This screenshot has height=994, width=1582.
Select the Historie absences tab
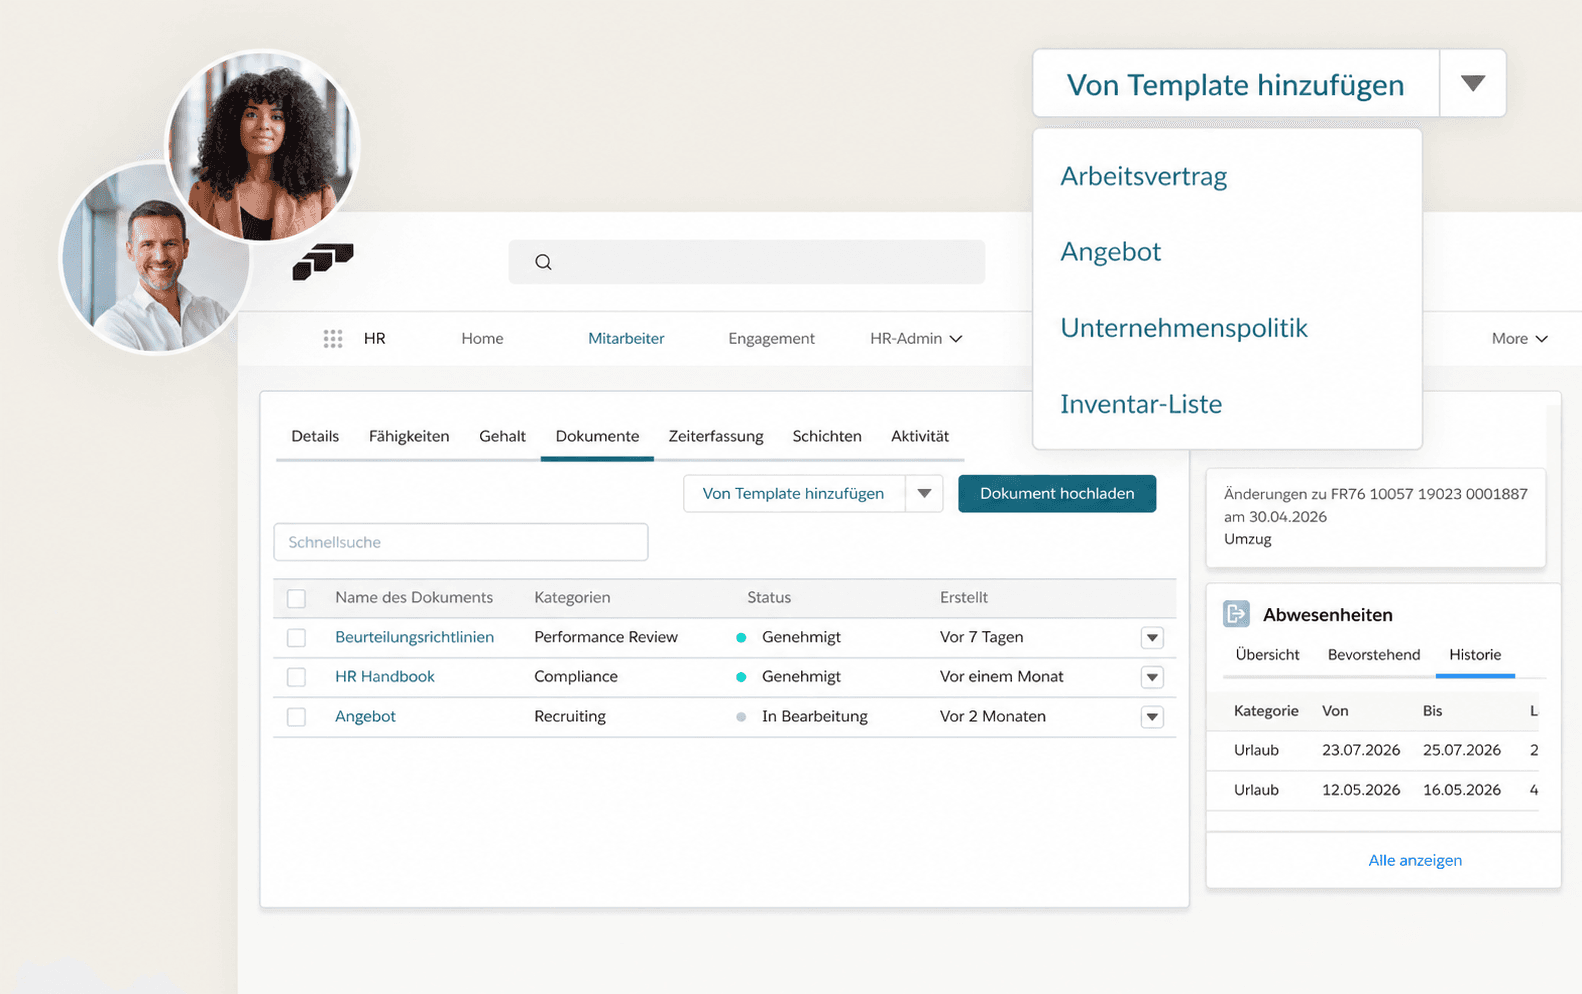[x=1475, y=655]
